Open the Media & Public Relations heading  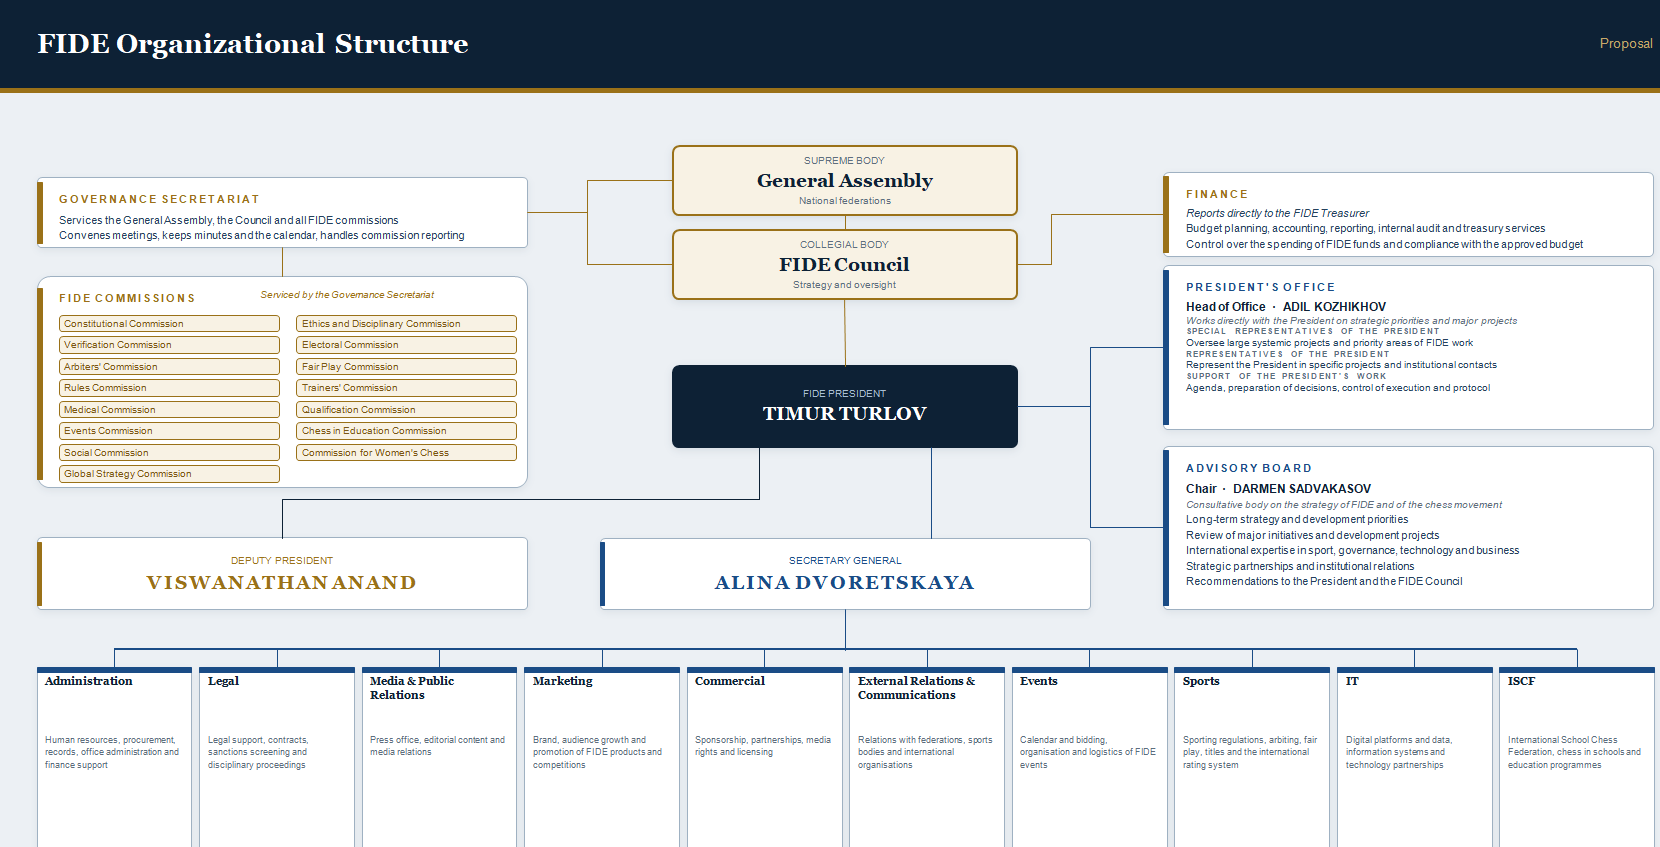(412, 688)
